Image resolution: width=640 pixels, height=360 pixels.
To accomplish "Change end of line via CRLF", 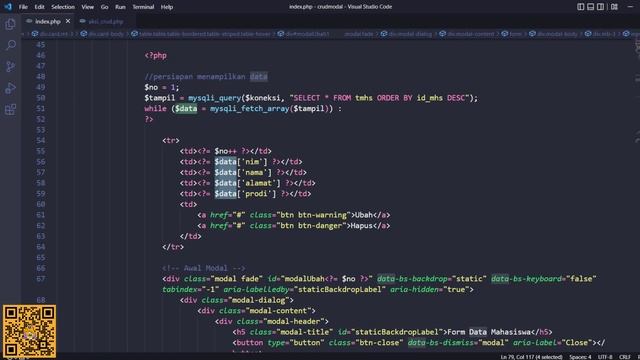I will point(624,357).
